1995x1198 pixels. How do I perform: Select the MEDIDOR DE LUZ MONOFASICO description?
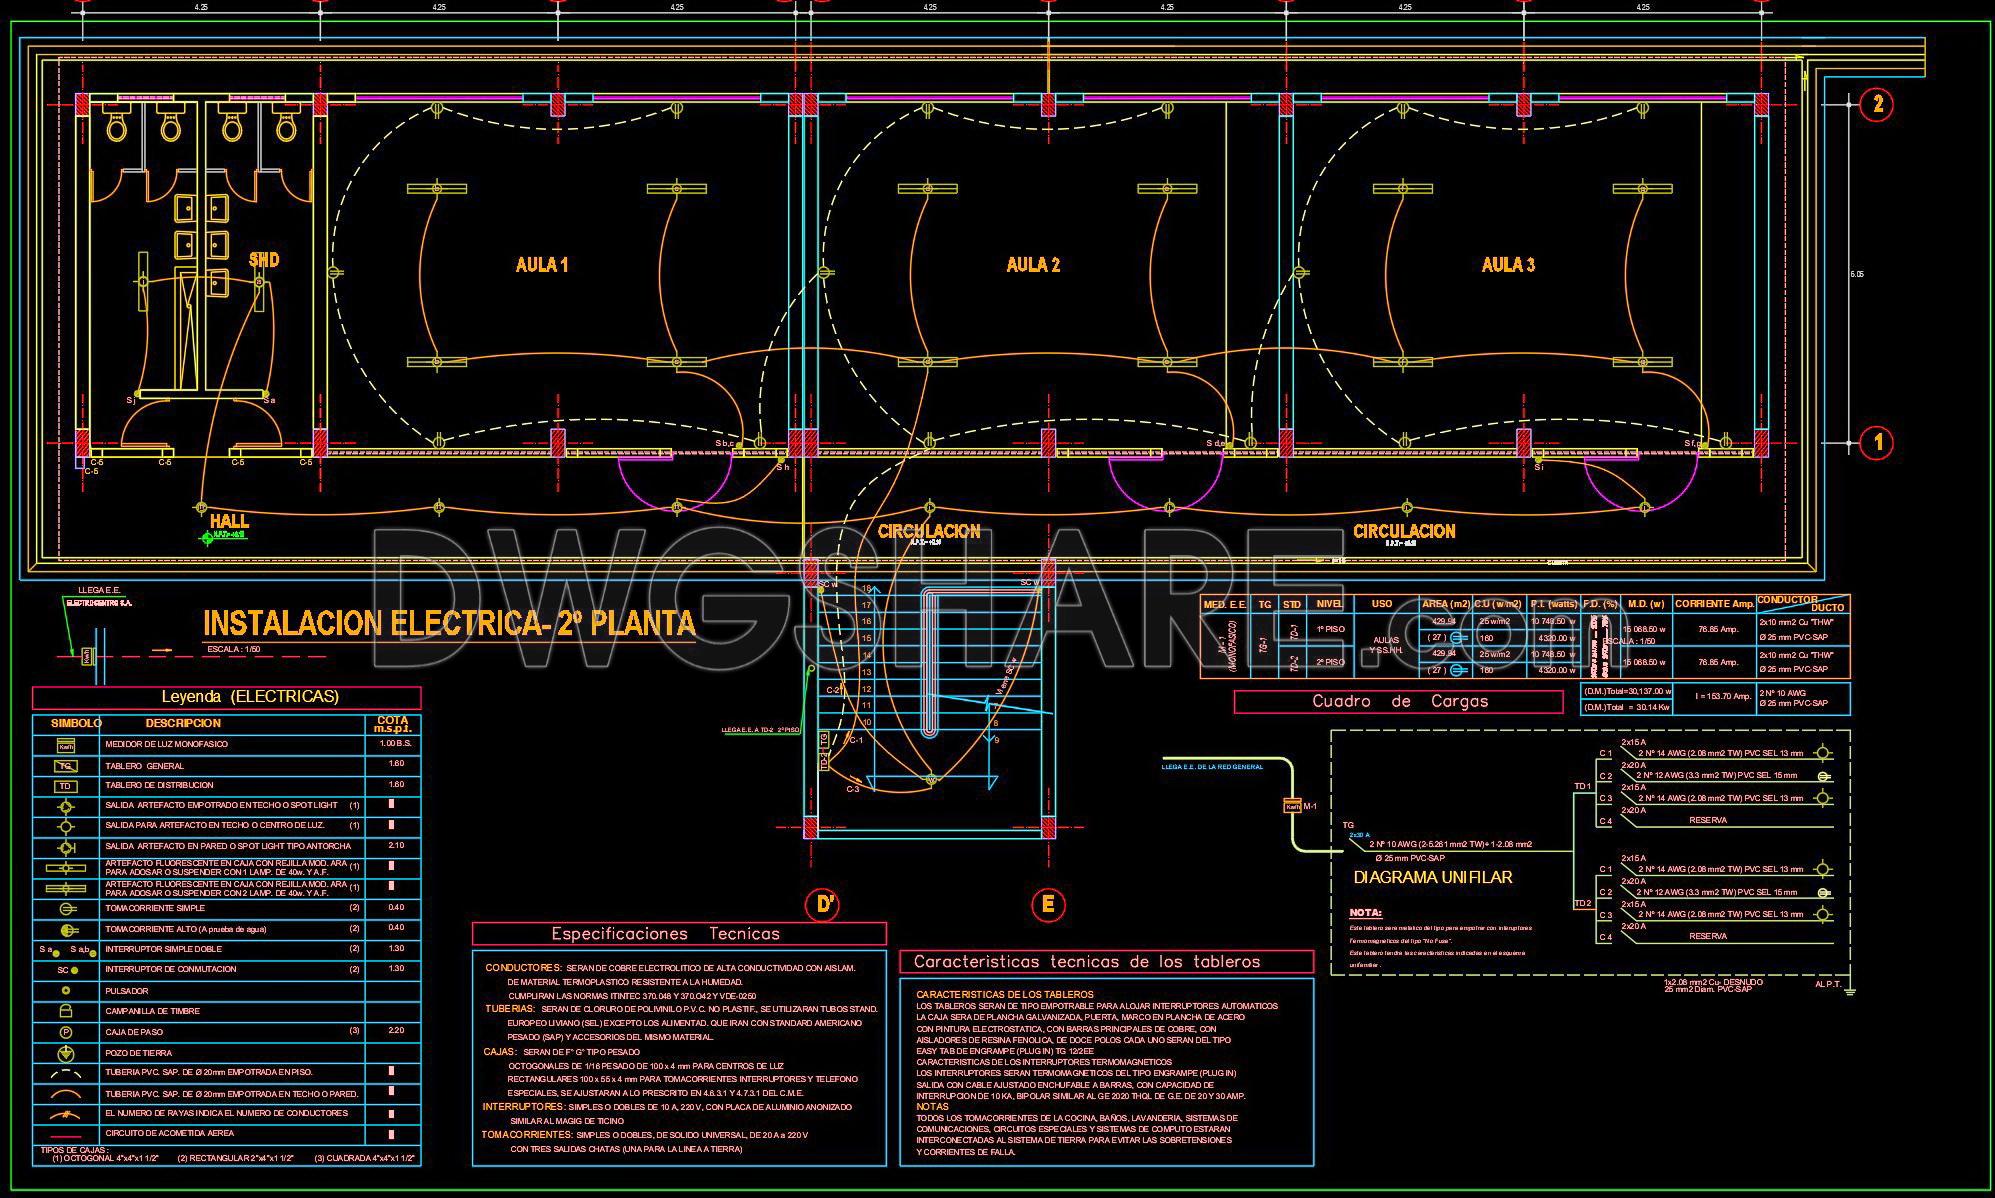pos(166,745)
